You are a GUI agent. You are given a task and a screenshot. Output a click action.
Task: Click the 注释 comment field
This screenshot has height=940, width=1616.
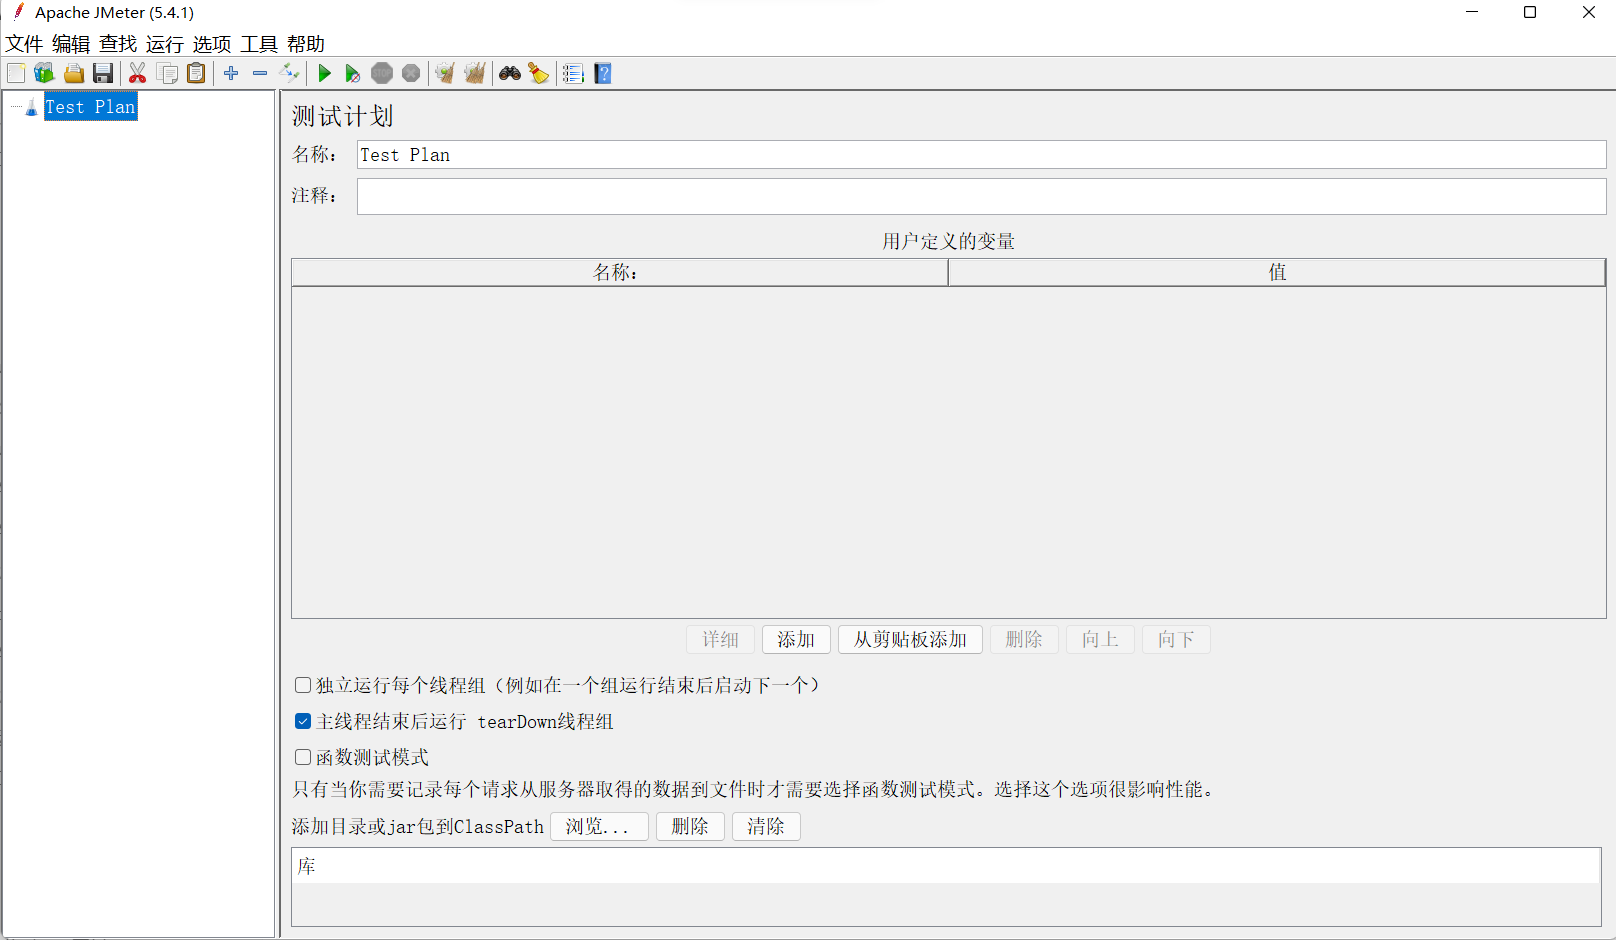981,196
